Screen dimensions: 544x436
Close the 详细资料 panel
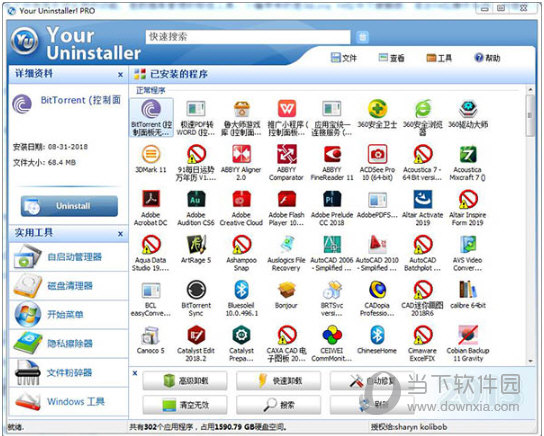coord(120,75)
